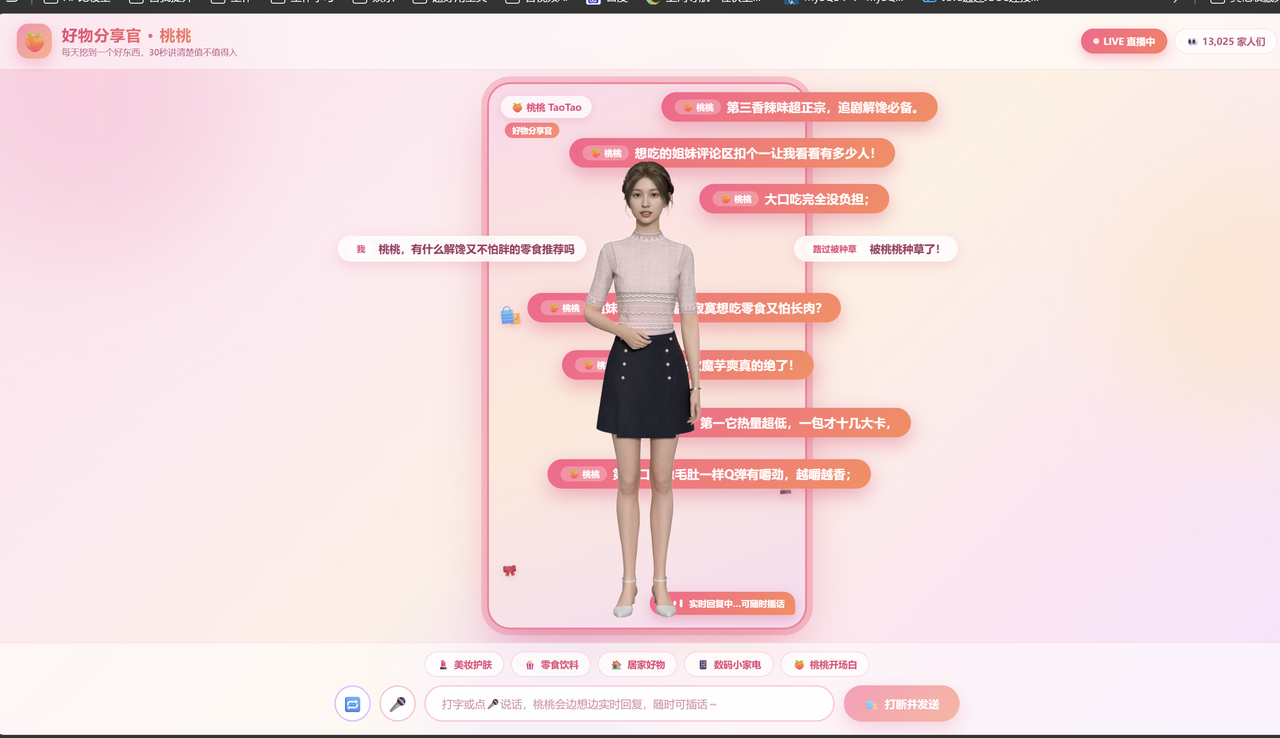This screenshot has height=738, width=1280.
Task: Trigger the 桃桃开场白 chip
Action: (x=825, y=665)
